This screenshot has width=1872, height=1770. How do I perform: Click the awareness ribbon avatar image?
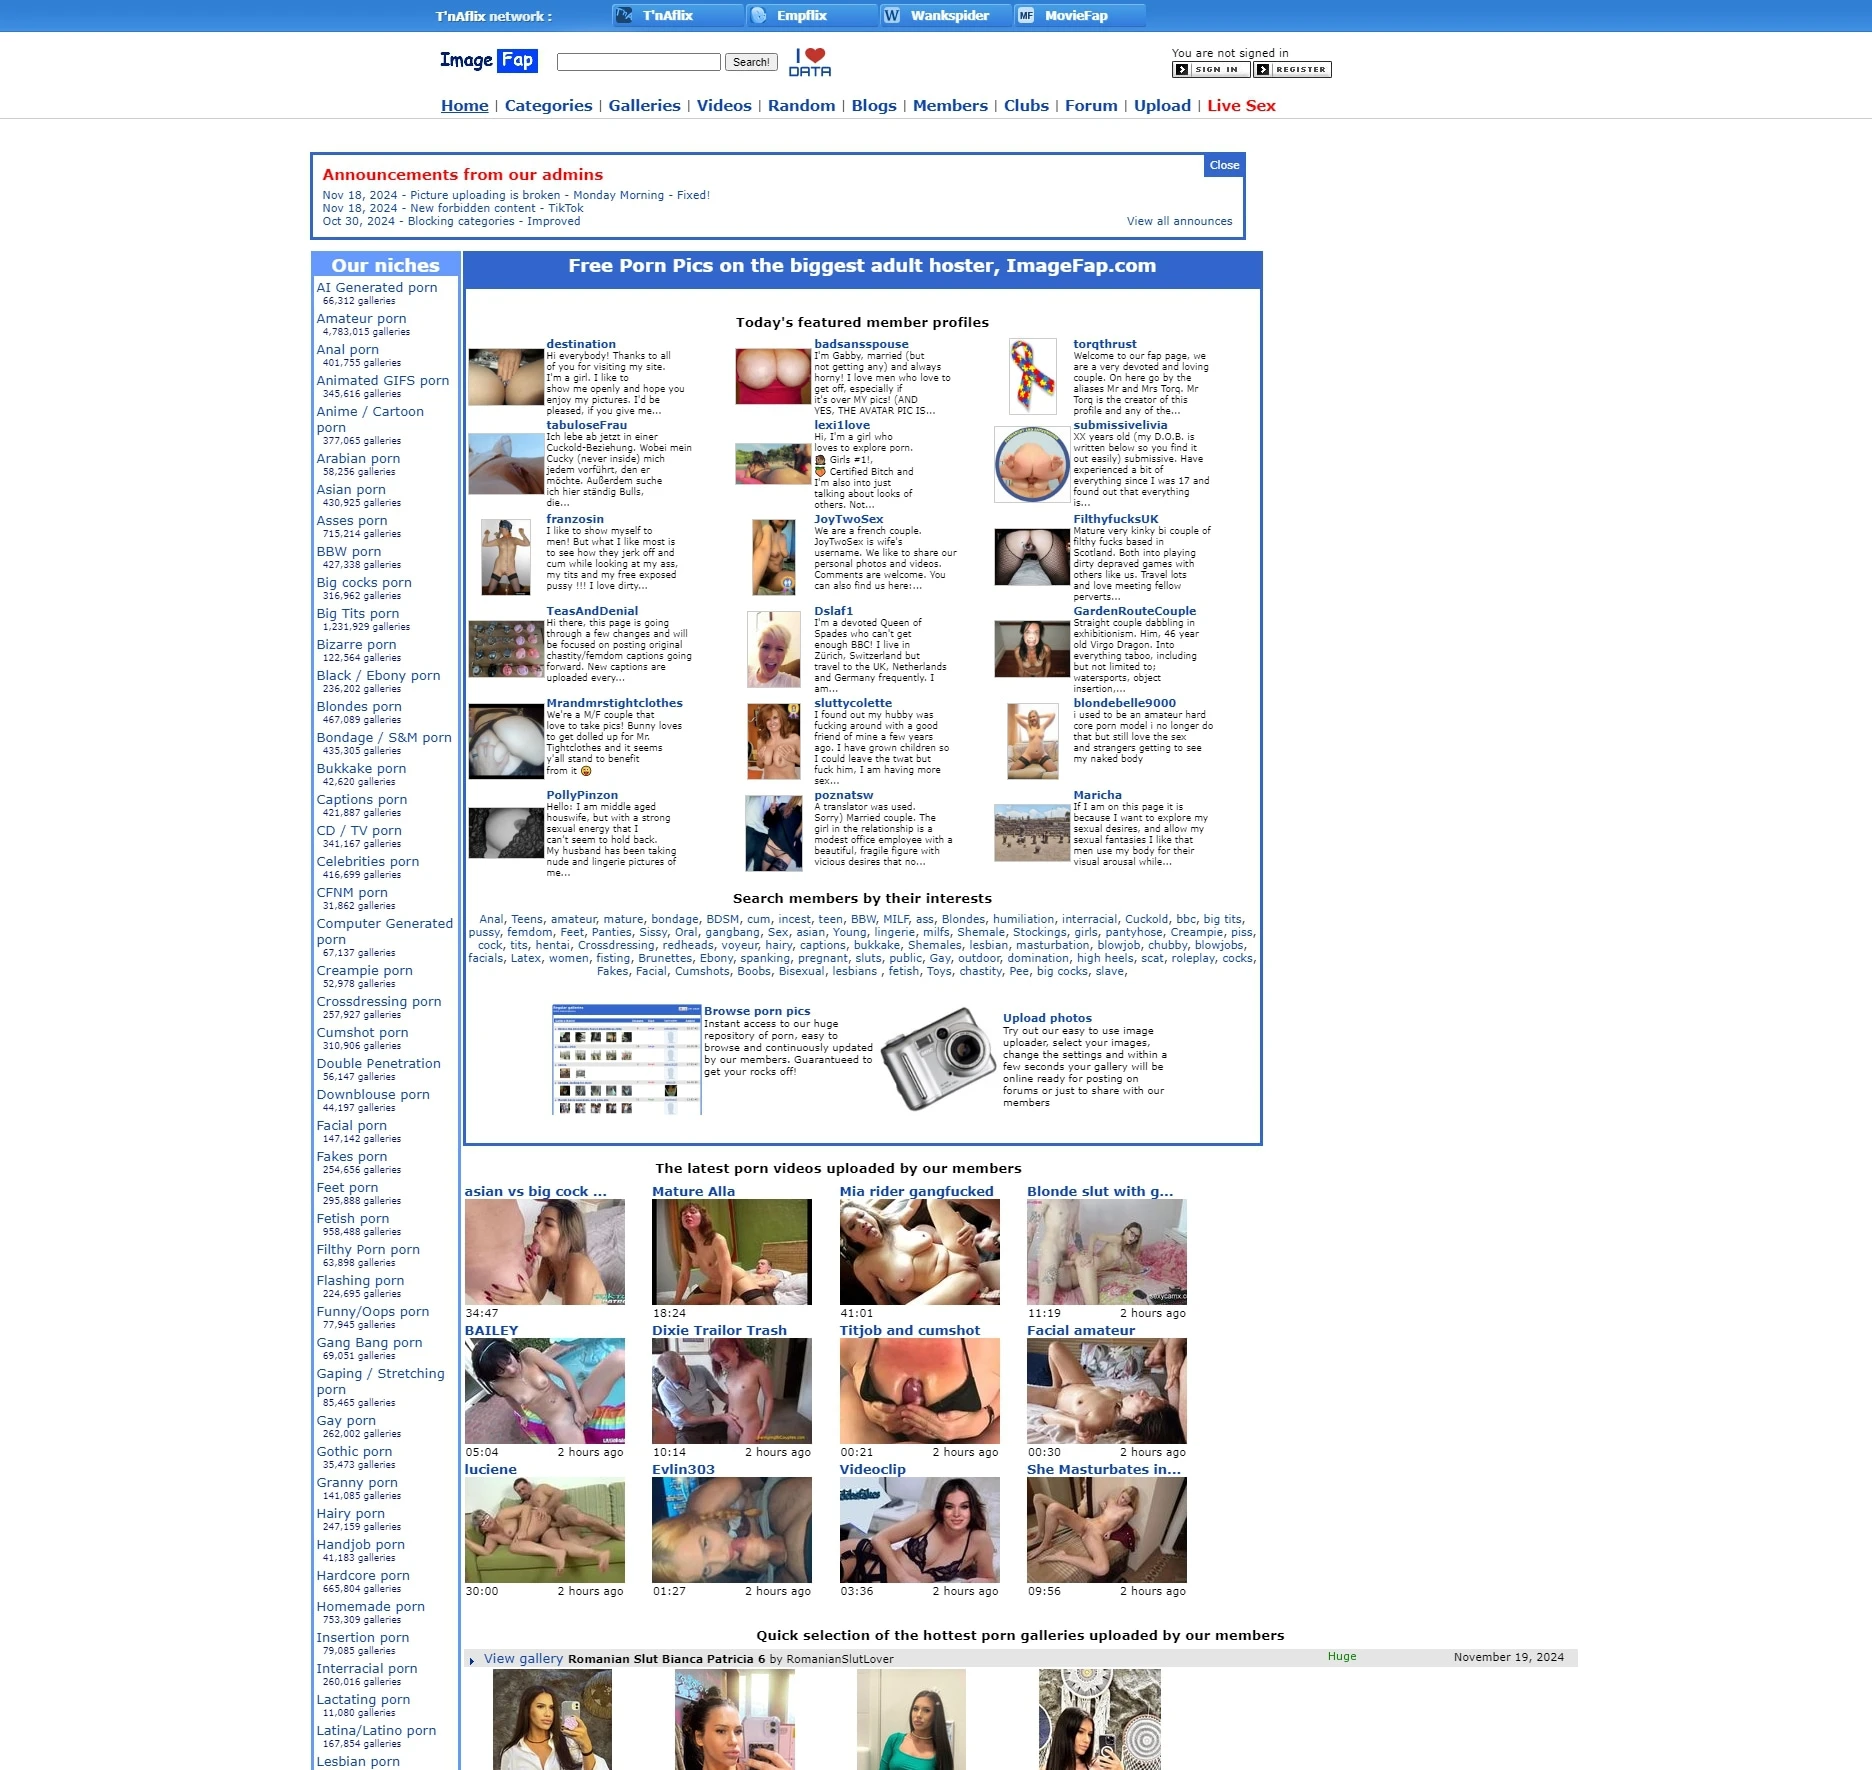(1032, 376)
